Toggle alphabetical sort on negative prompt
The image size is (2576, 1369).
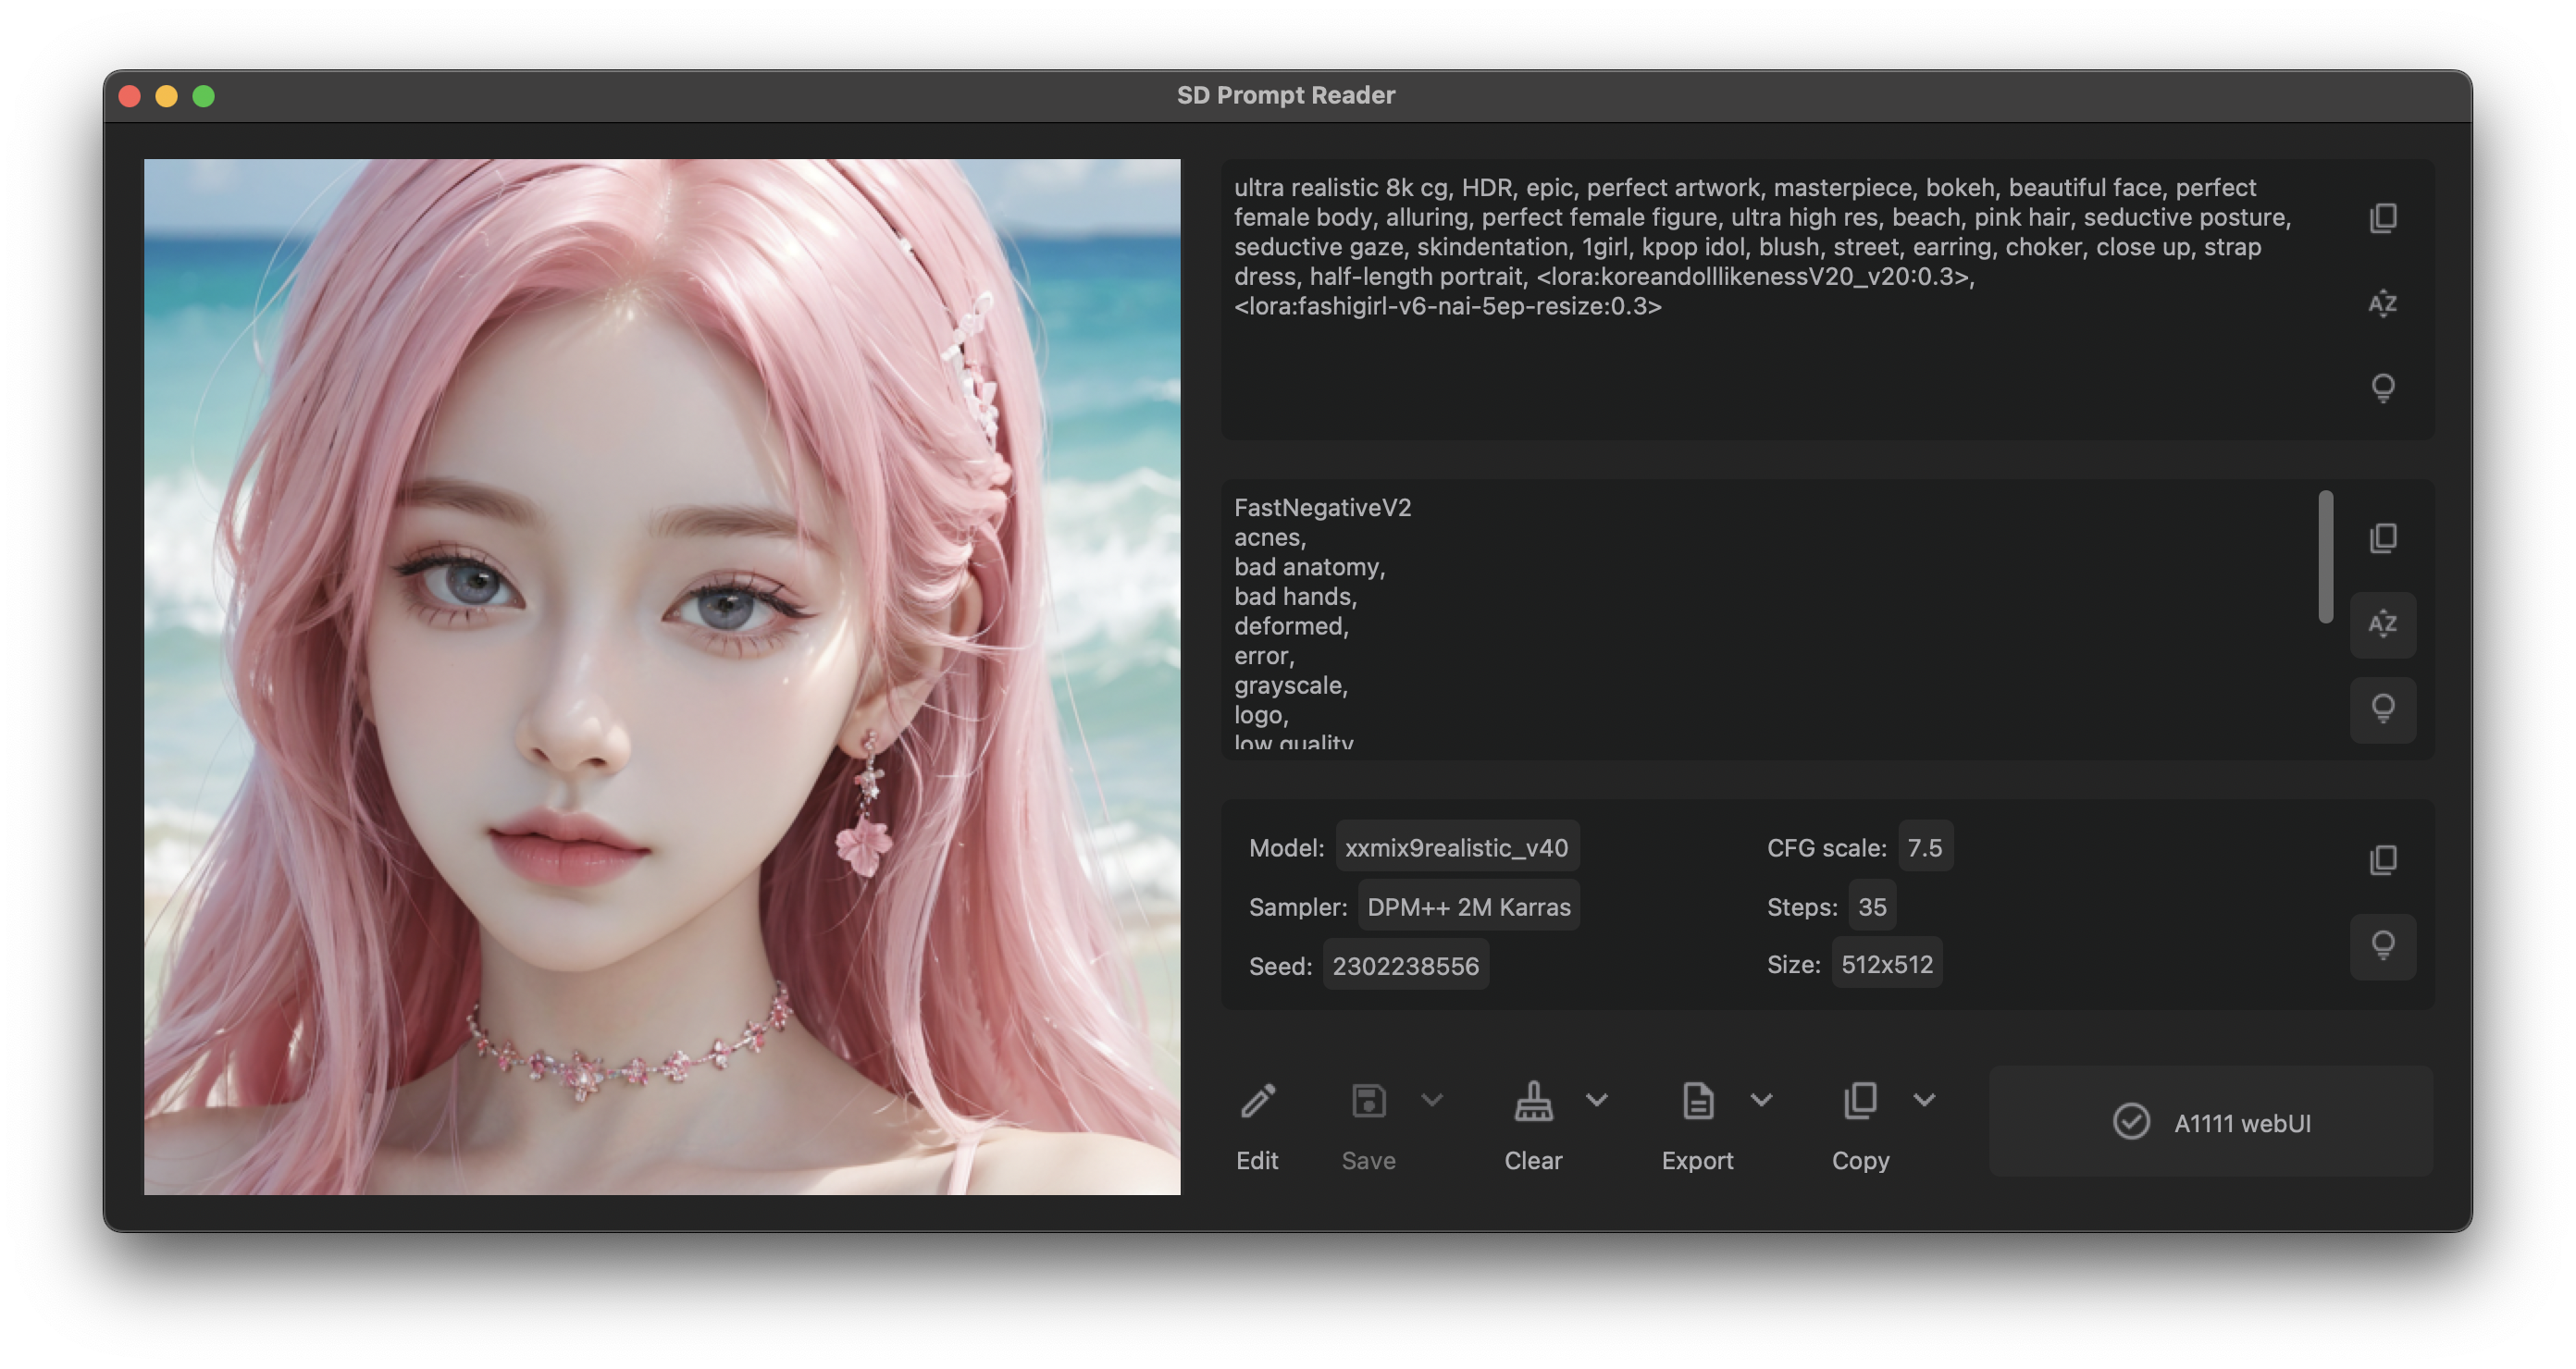click(x=2383, y=624)
